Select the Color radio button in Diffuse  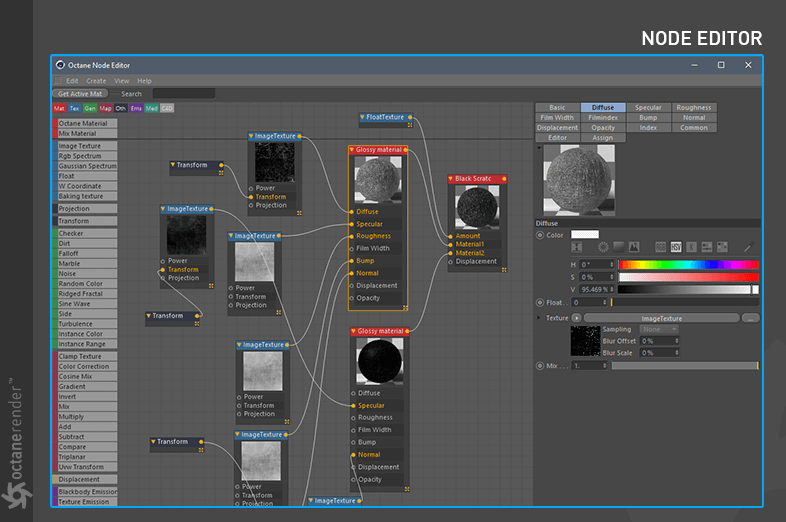[x=540, y=235]
